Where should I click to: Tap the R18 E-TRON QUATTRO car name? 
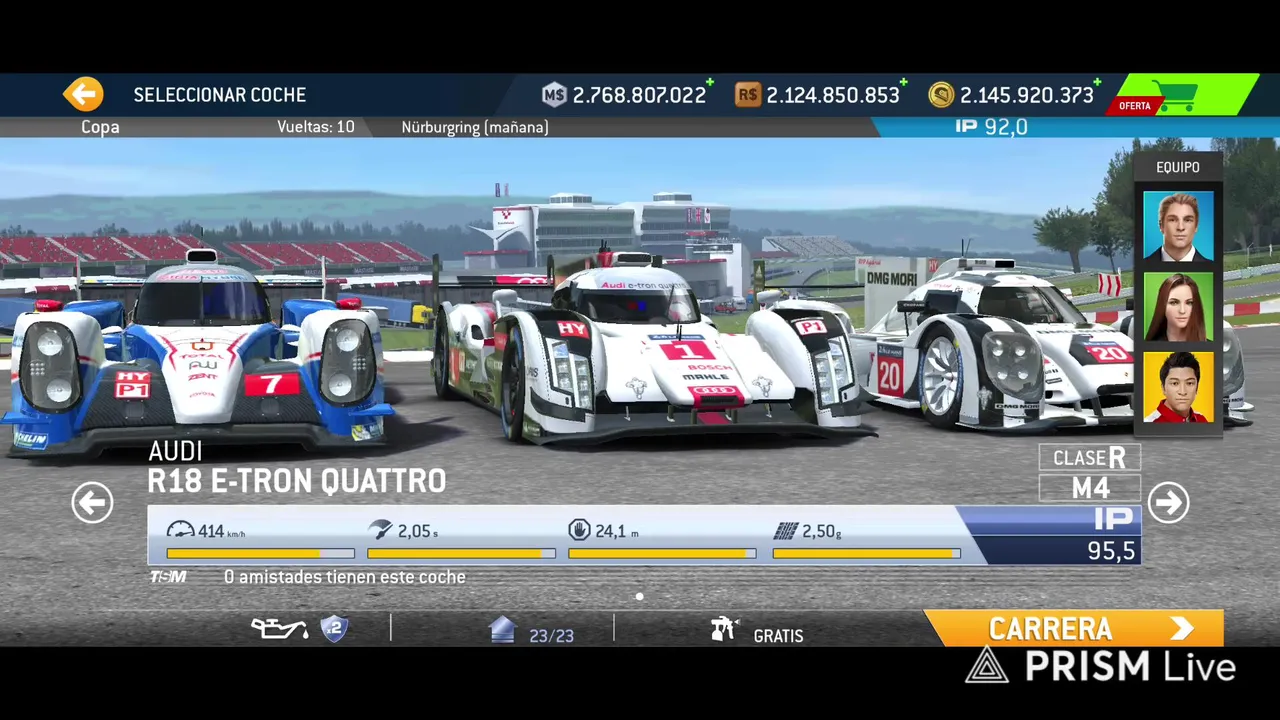(296, 481)
